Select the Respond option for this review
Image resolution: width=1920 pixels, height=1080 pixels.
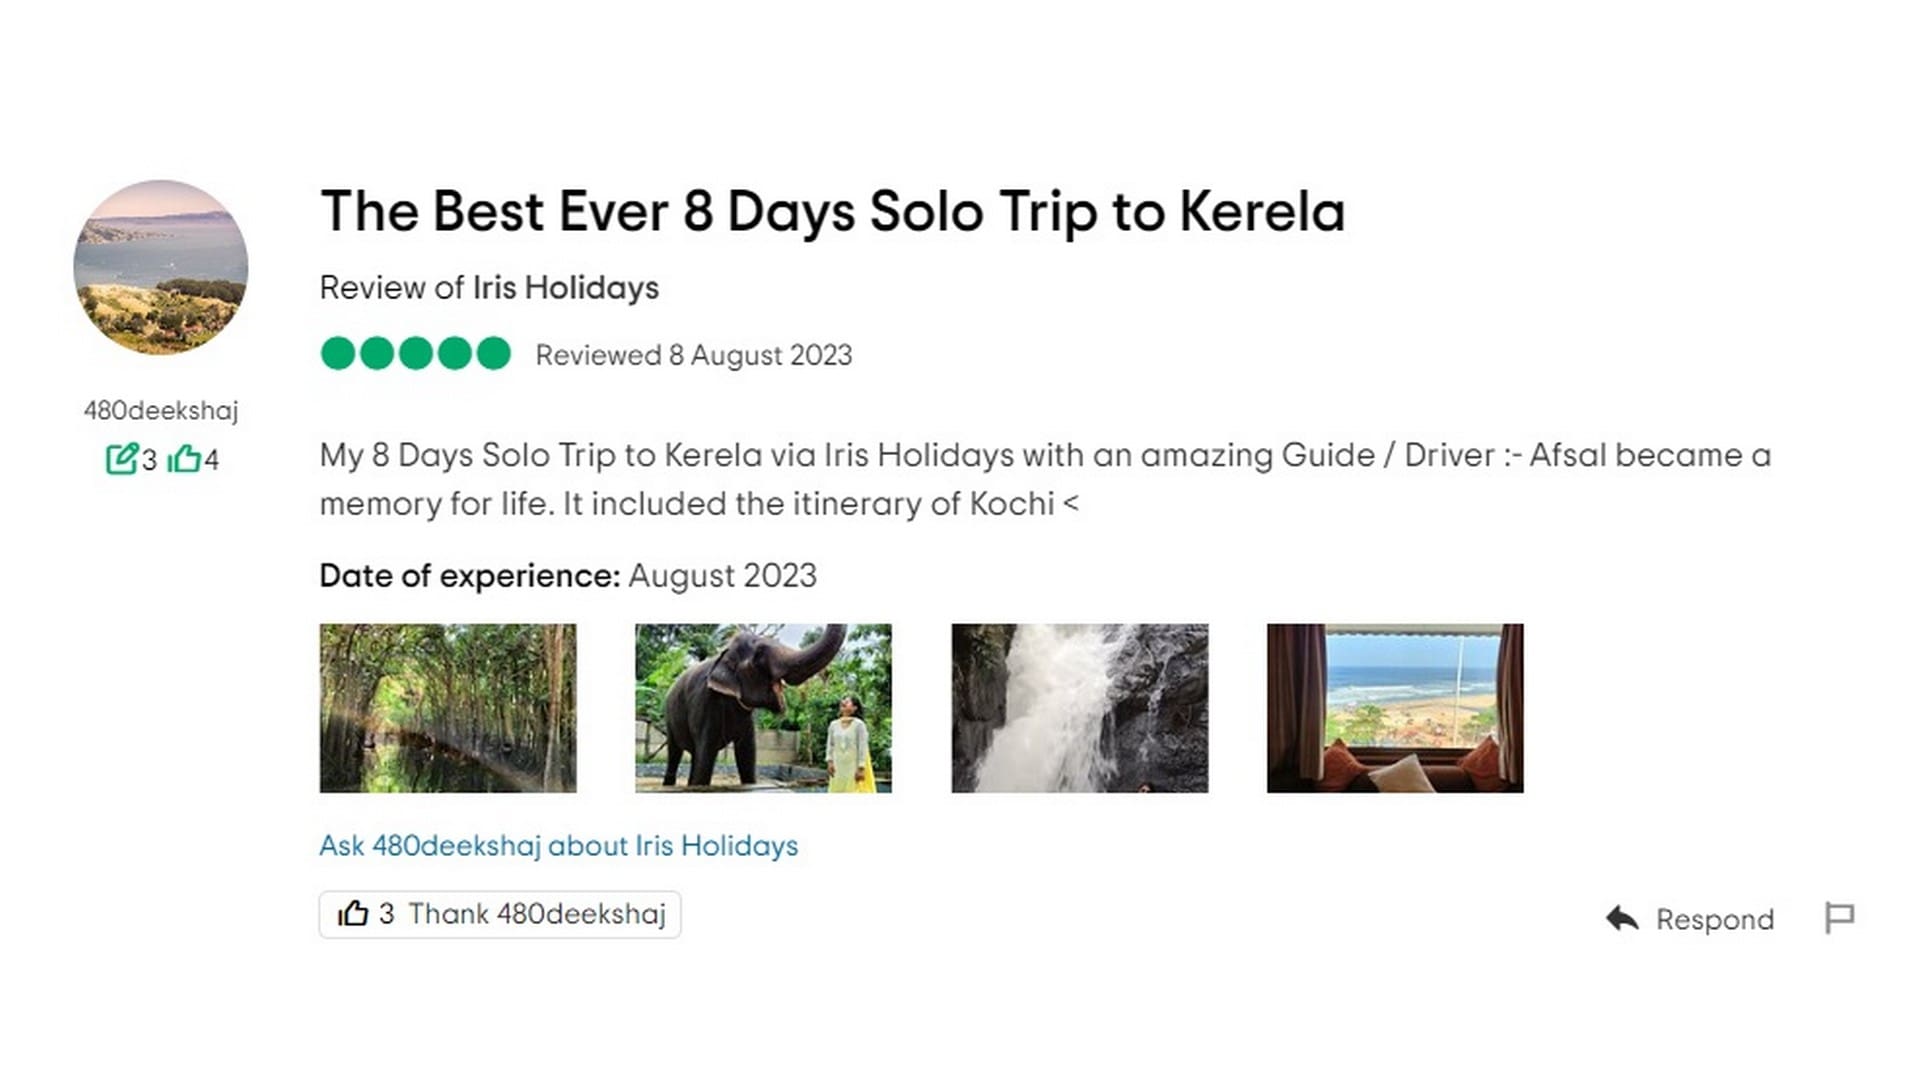point(1714,919)
